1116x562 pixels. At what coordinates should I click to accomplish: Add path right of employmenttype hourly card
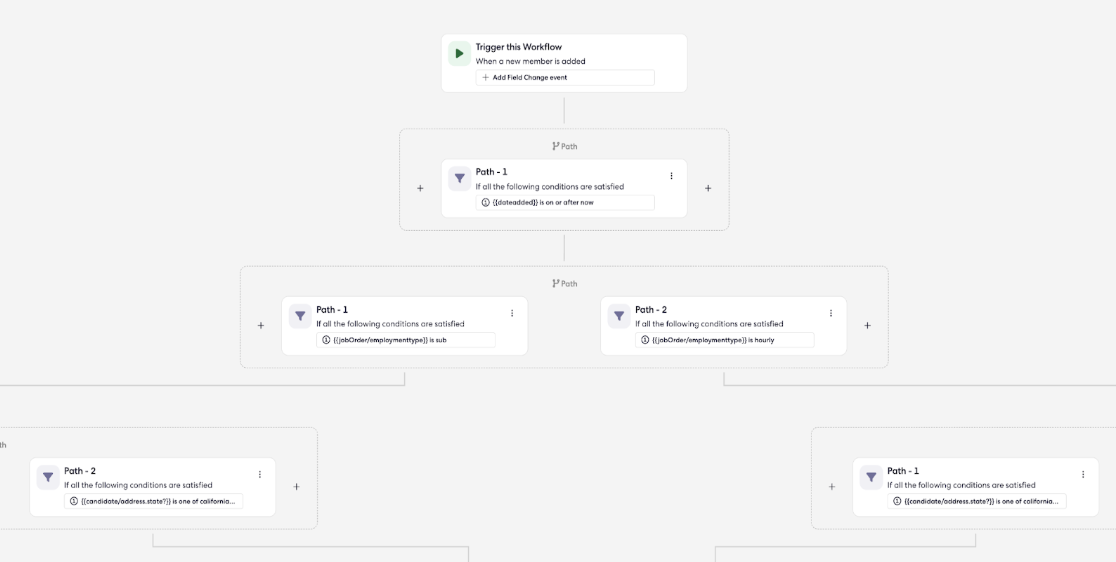click(x=868, y=326)
